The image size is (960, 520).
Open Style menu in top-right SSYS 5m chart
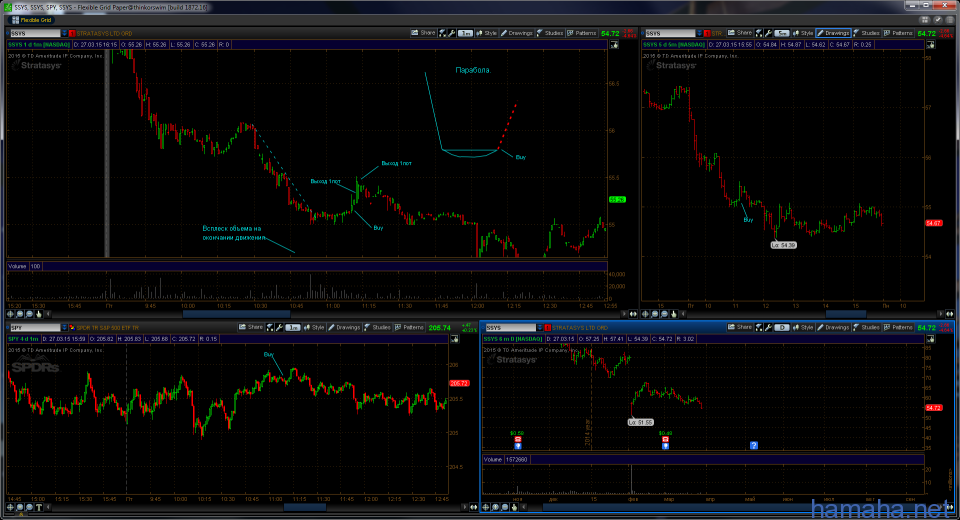pos(803,33)
